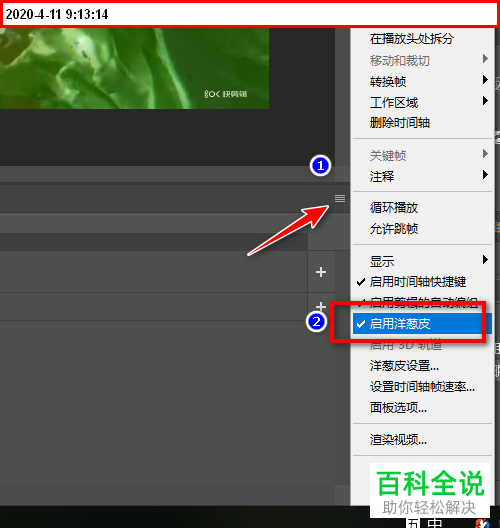
Task: Expand 关键帧 submenu
Action: [422, 155]
